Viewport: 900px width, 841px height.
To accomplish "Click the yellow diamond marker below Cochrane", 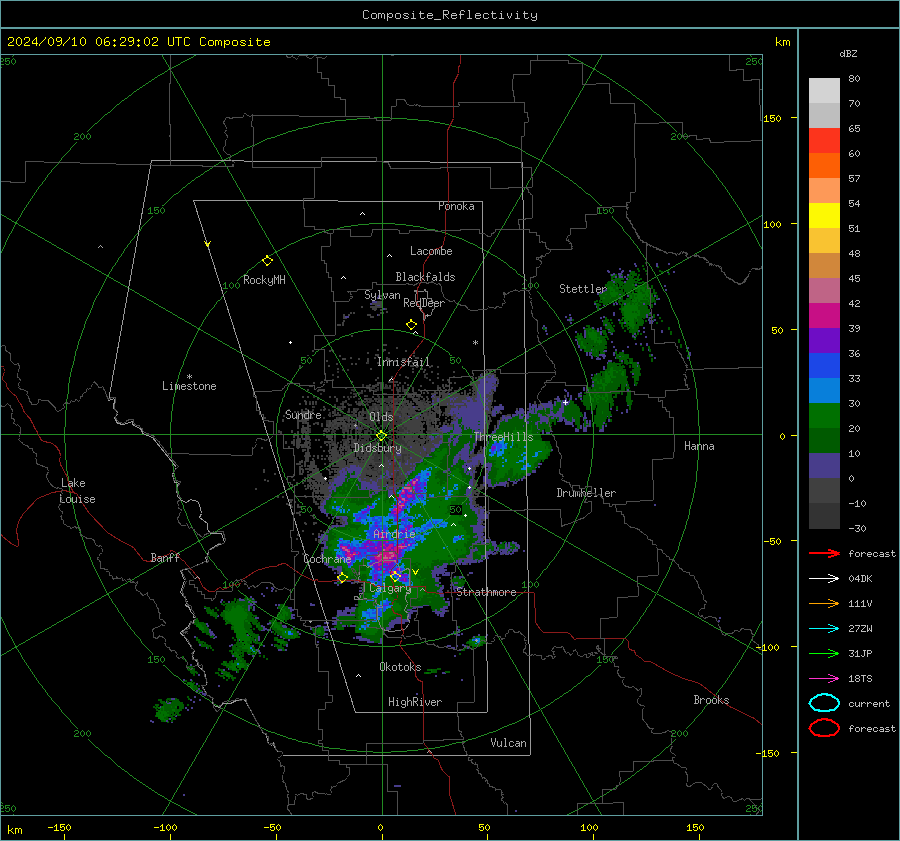I will (x=343, y=578).
